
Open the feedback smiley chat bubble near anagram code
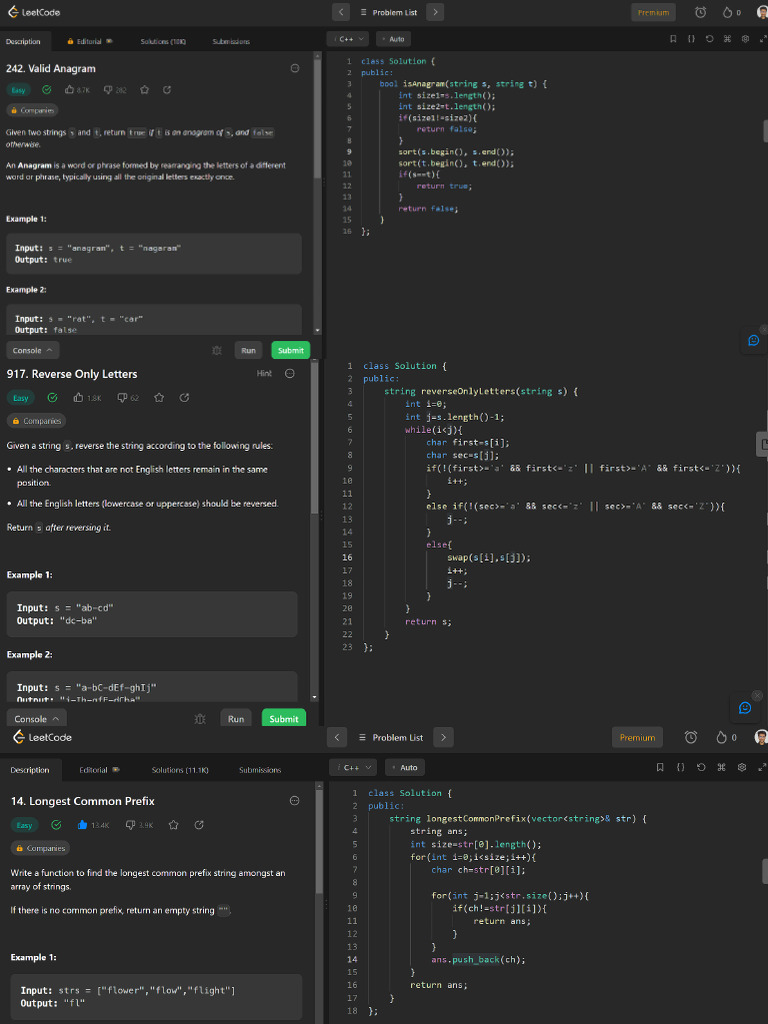754,340
